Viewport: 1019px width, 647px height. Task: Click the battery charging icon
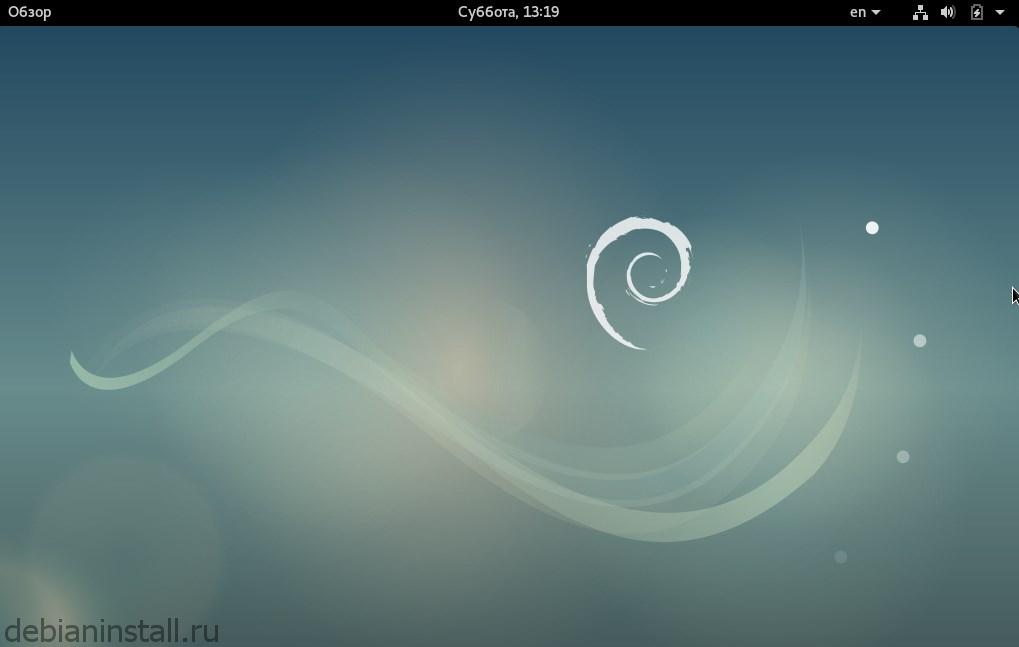tap(977, 12)
